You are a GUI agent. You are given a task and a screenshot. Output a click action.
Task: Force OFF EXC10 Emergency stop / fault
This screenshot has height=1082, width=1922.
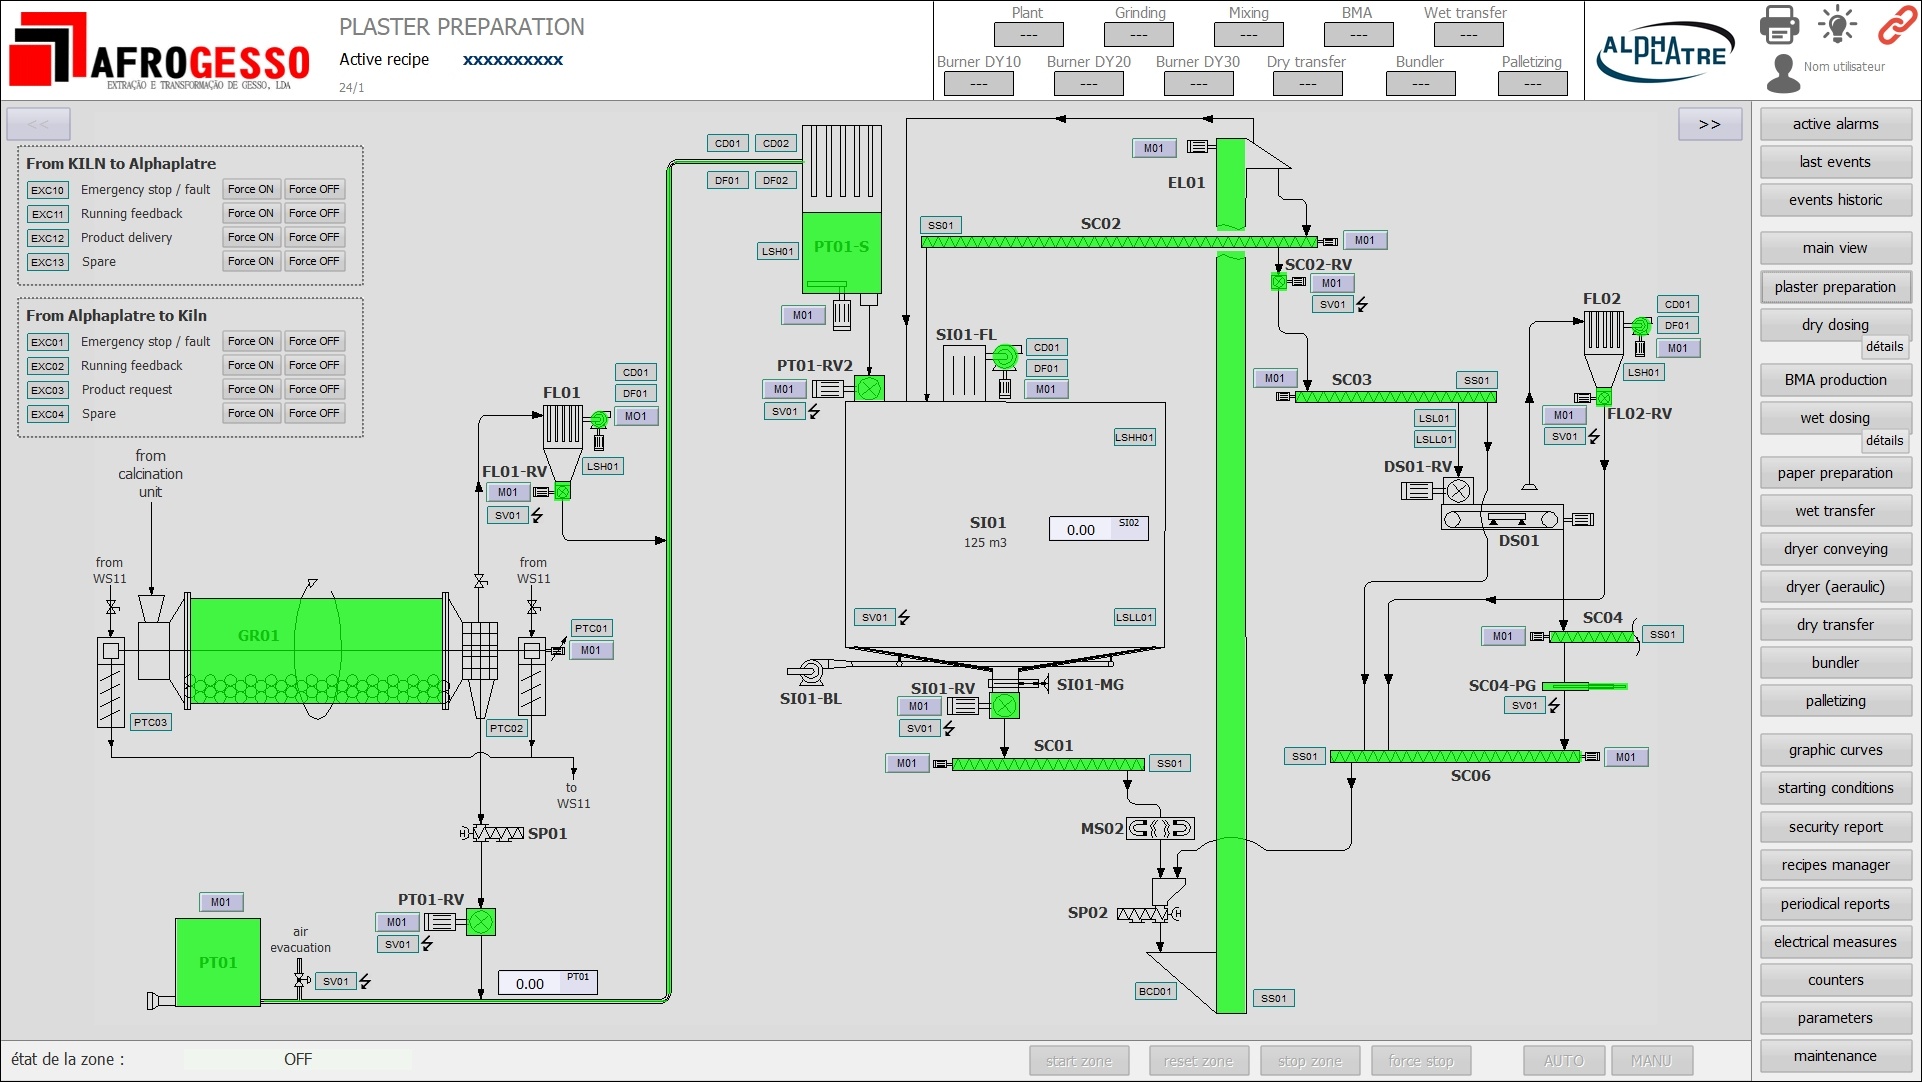coord(314,189)
